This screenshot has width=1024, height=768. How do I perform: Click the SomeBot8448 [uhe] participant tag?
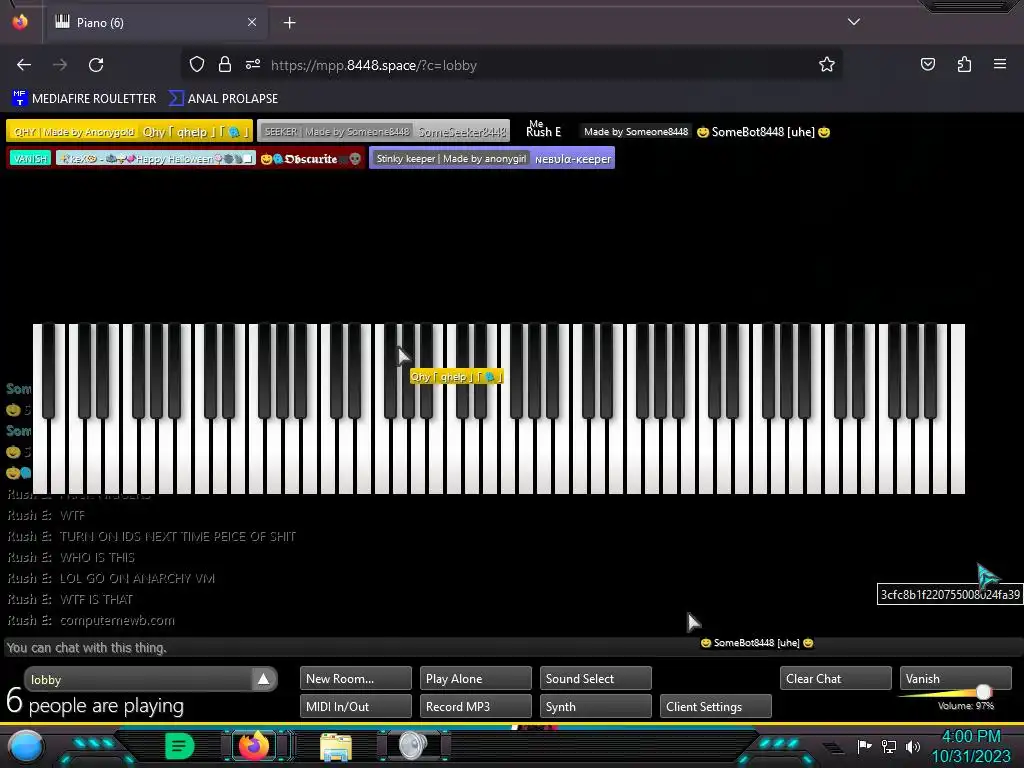[x=705, y=131]
